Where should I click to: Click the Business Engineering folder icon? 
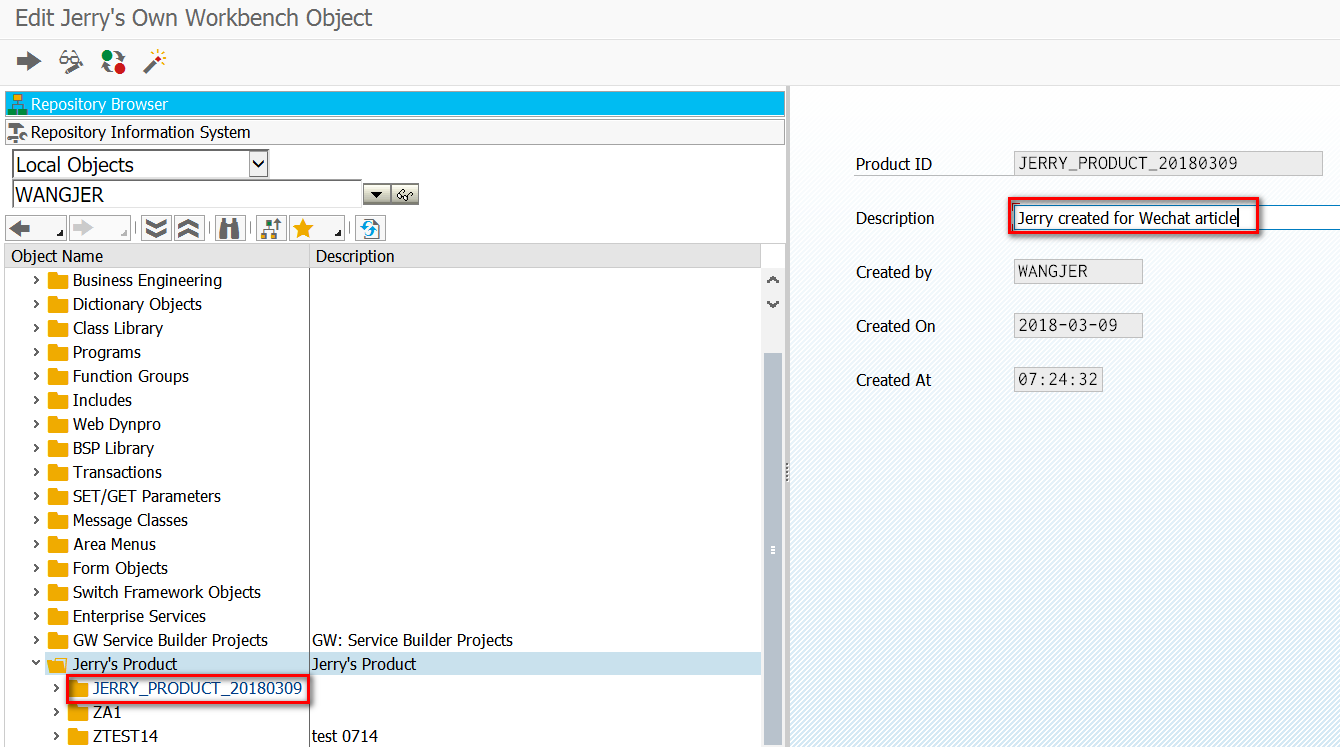click(x=58, y=280)
